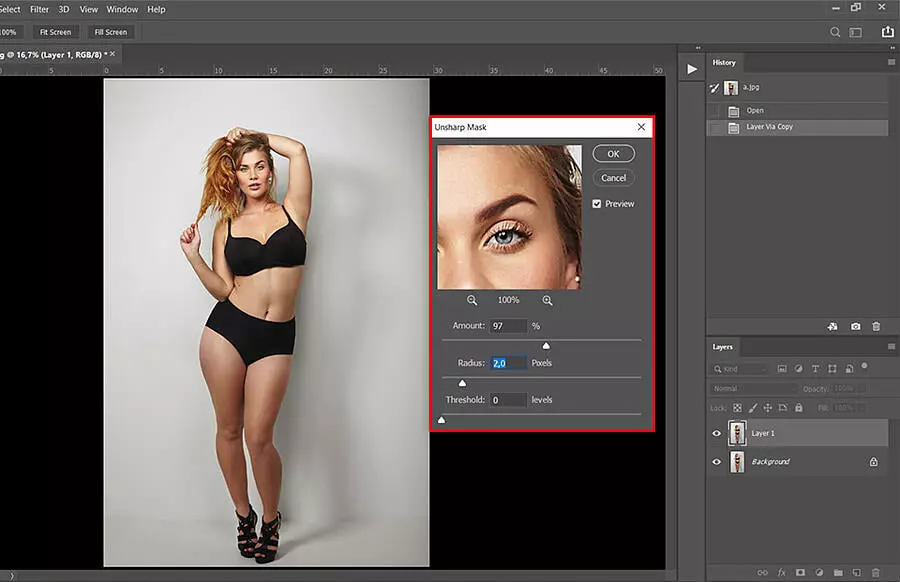Zoom in on the Unsharp Mask preview
Image resolution: width=900 pixels, height=582 pixels.
(x=546, y=299)
